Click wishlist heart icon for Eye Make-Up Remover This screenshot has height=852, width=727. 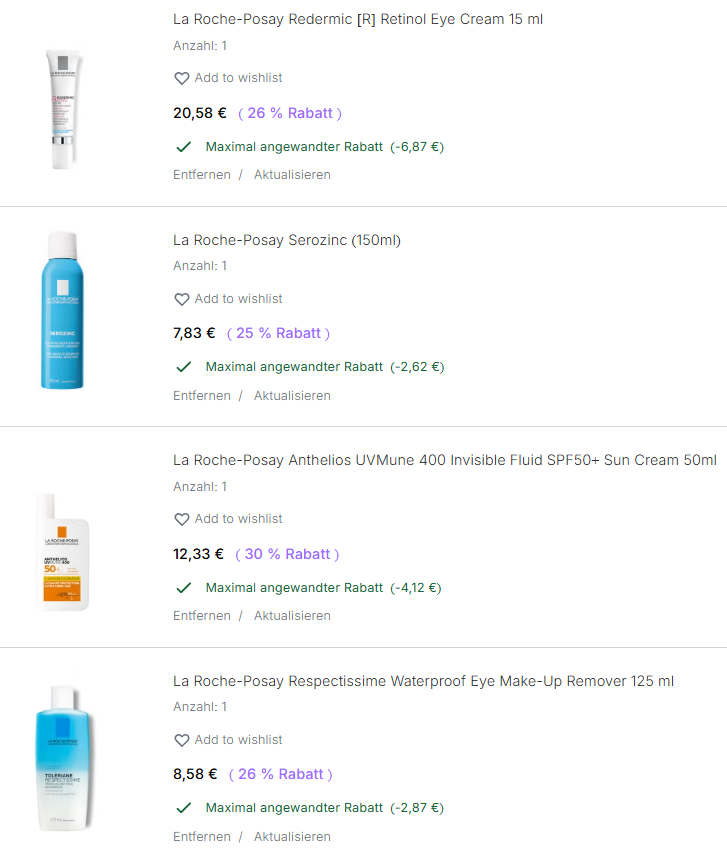(182, 740)
